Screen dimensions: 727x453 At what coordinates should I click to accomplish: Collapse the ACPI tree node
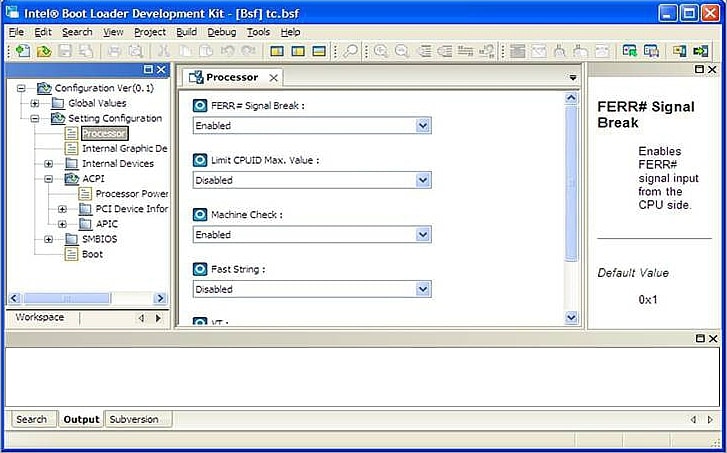click(48, 179)
